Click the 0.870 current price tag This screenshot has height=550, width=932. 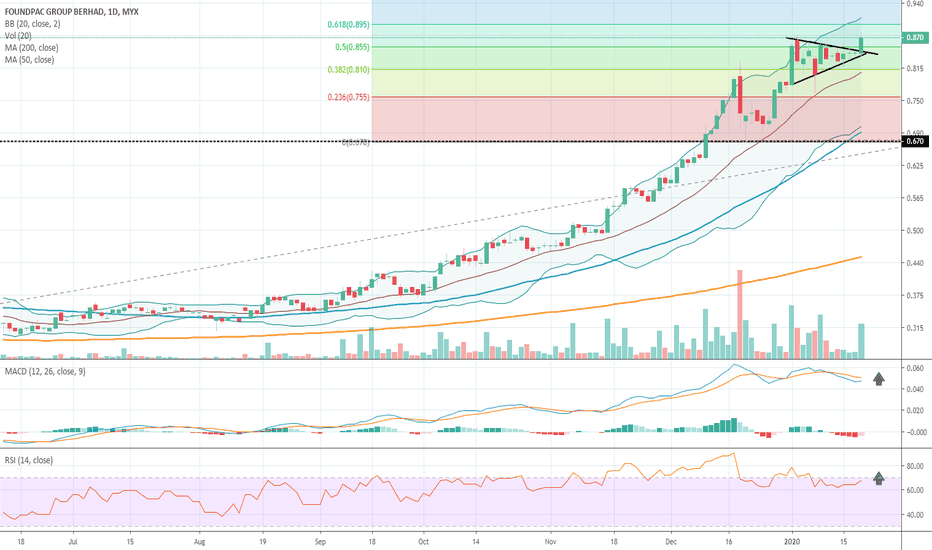click(915, 37)
